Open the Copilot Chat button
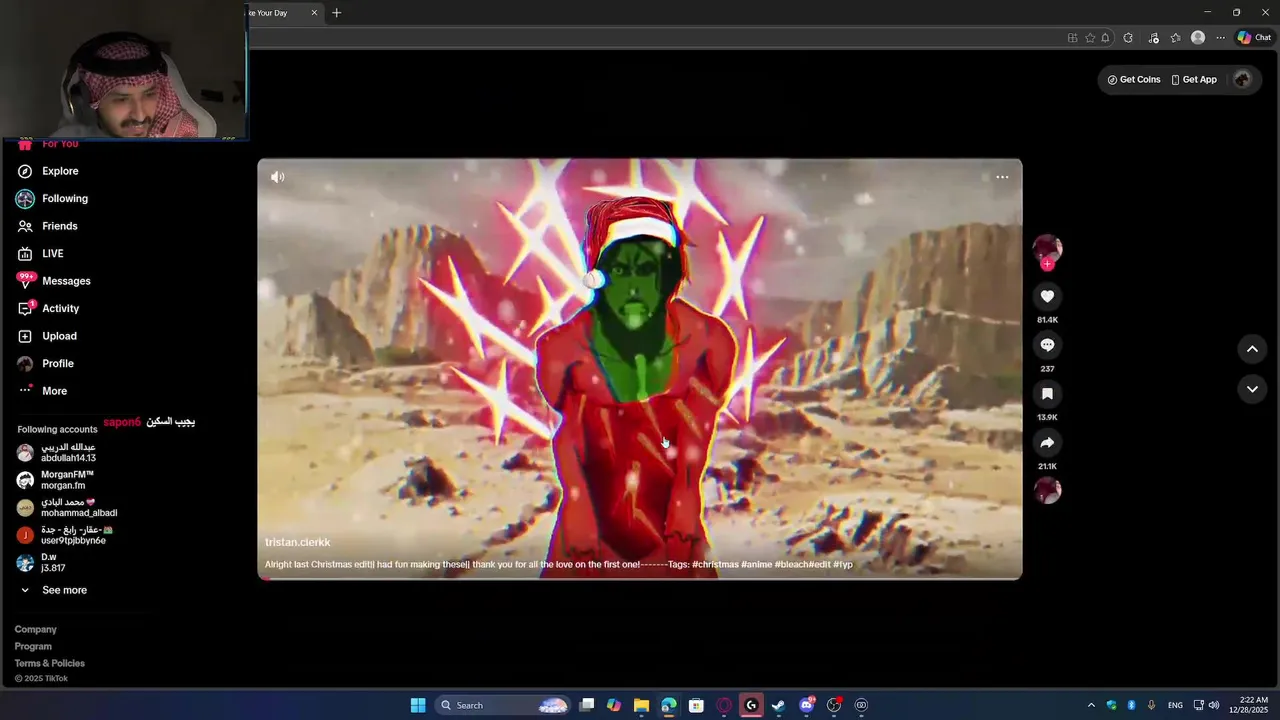This screenshot has width=1280, height=720. (x=1254, y=38)
